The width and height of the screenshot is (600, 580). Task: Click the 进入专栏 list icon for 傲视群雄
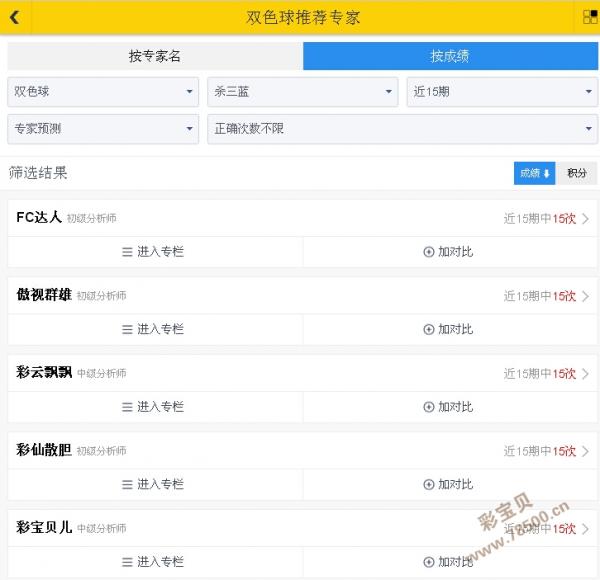point(127,329)
